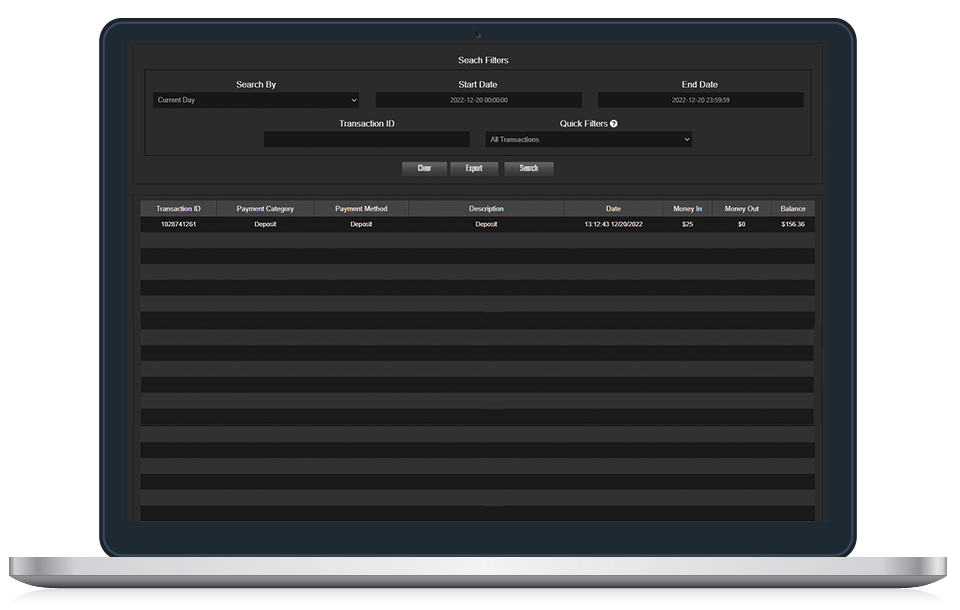The width and height of the screenshot is (960, 610).
Task: Click the Transaction ID input field
Action: pos(367,140)
